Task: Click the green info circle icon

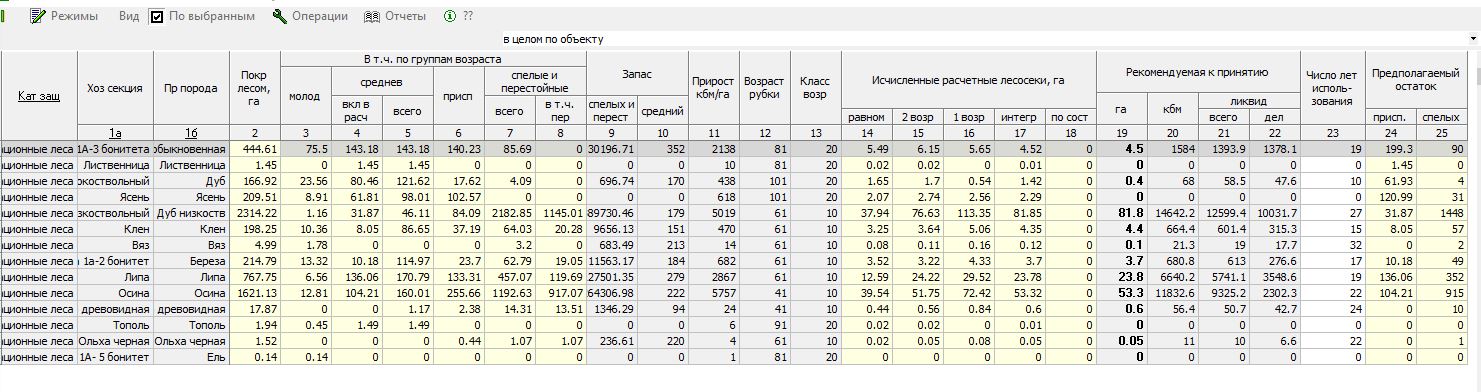Action: [x=450, y=16]
